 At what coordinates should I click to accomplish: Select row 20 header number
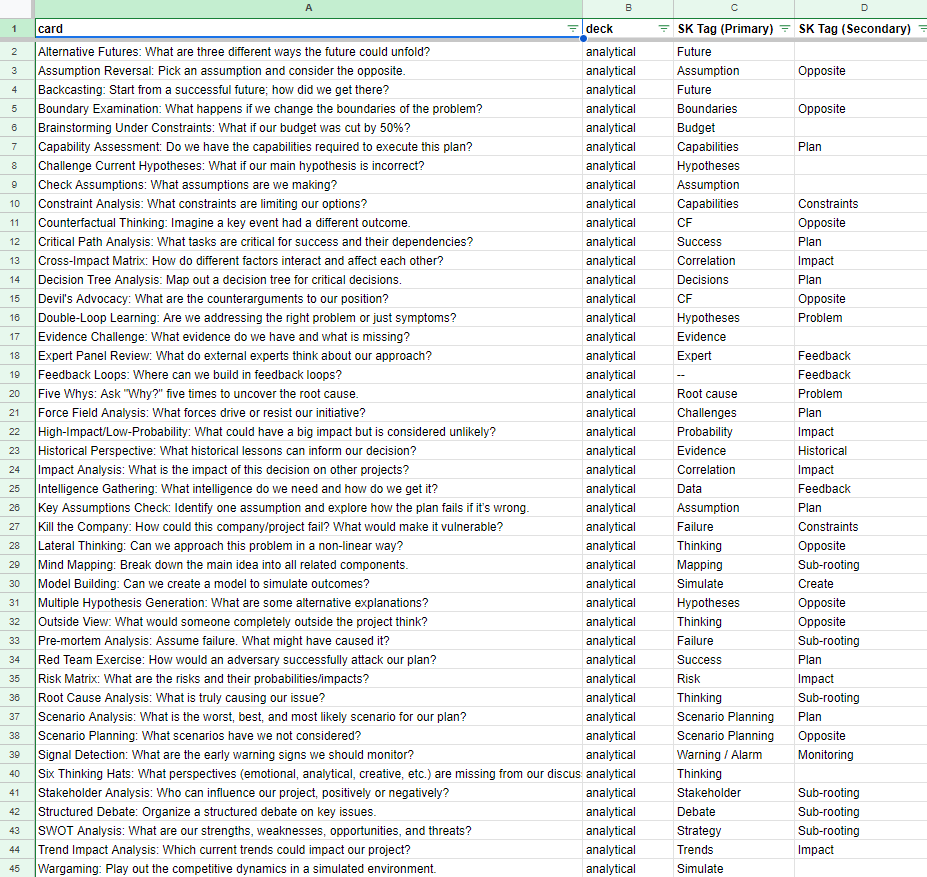pos(14,394)
